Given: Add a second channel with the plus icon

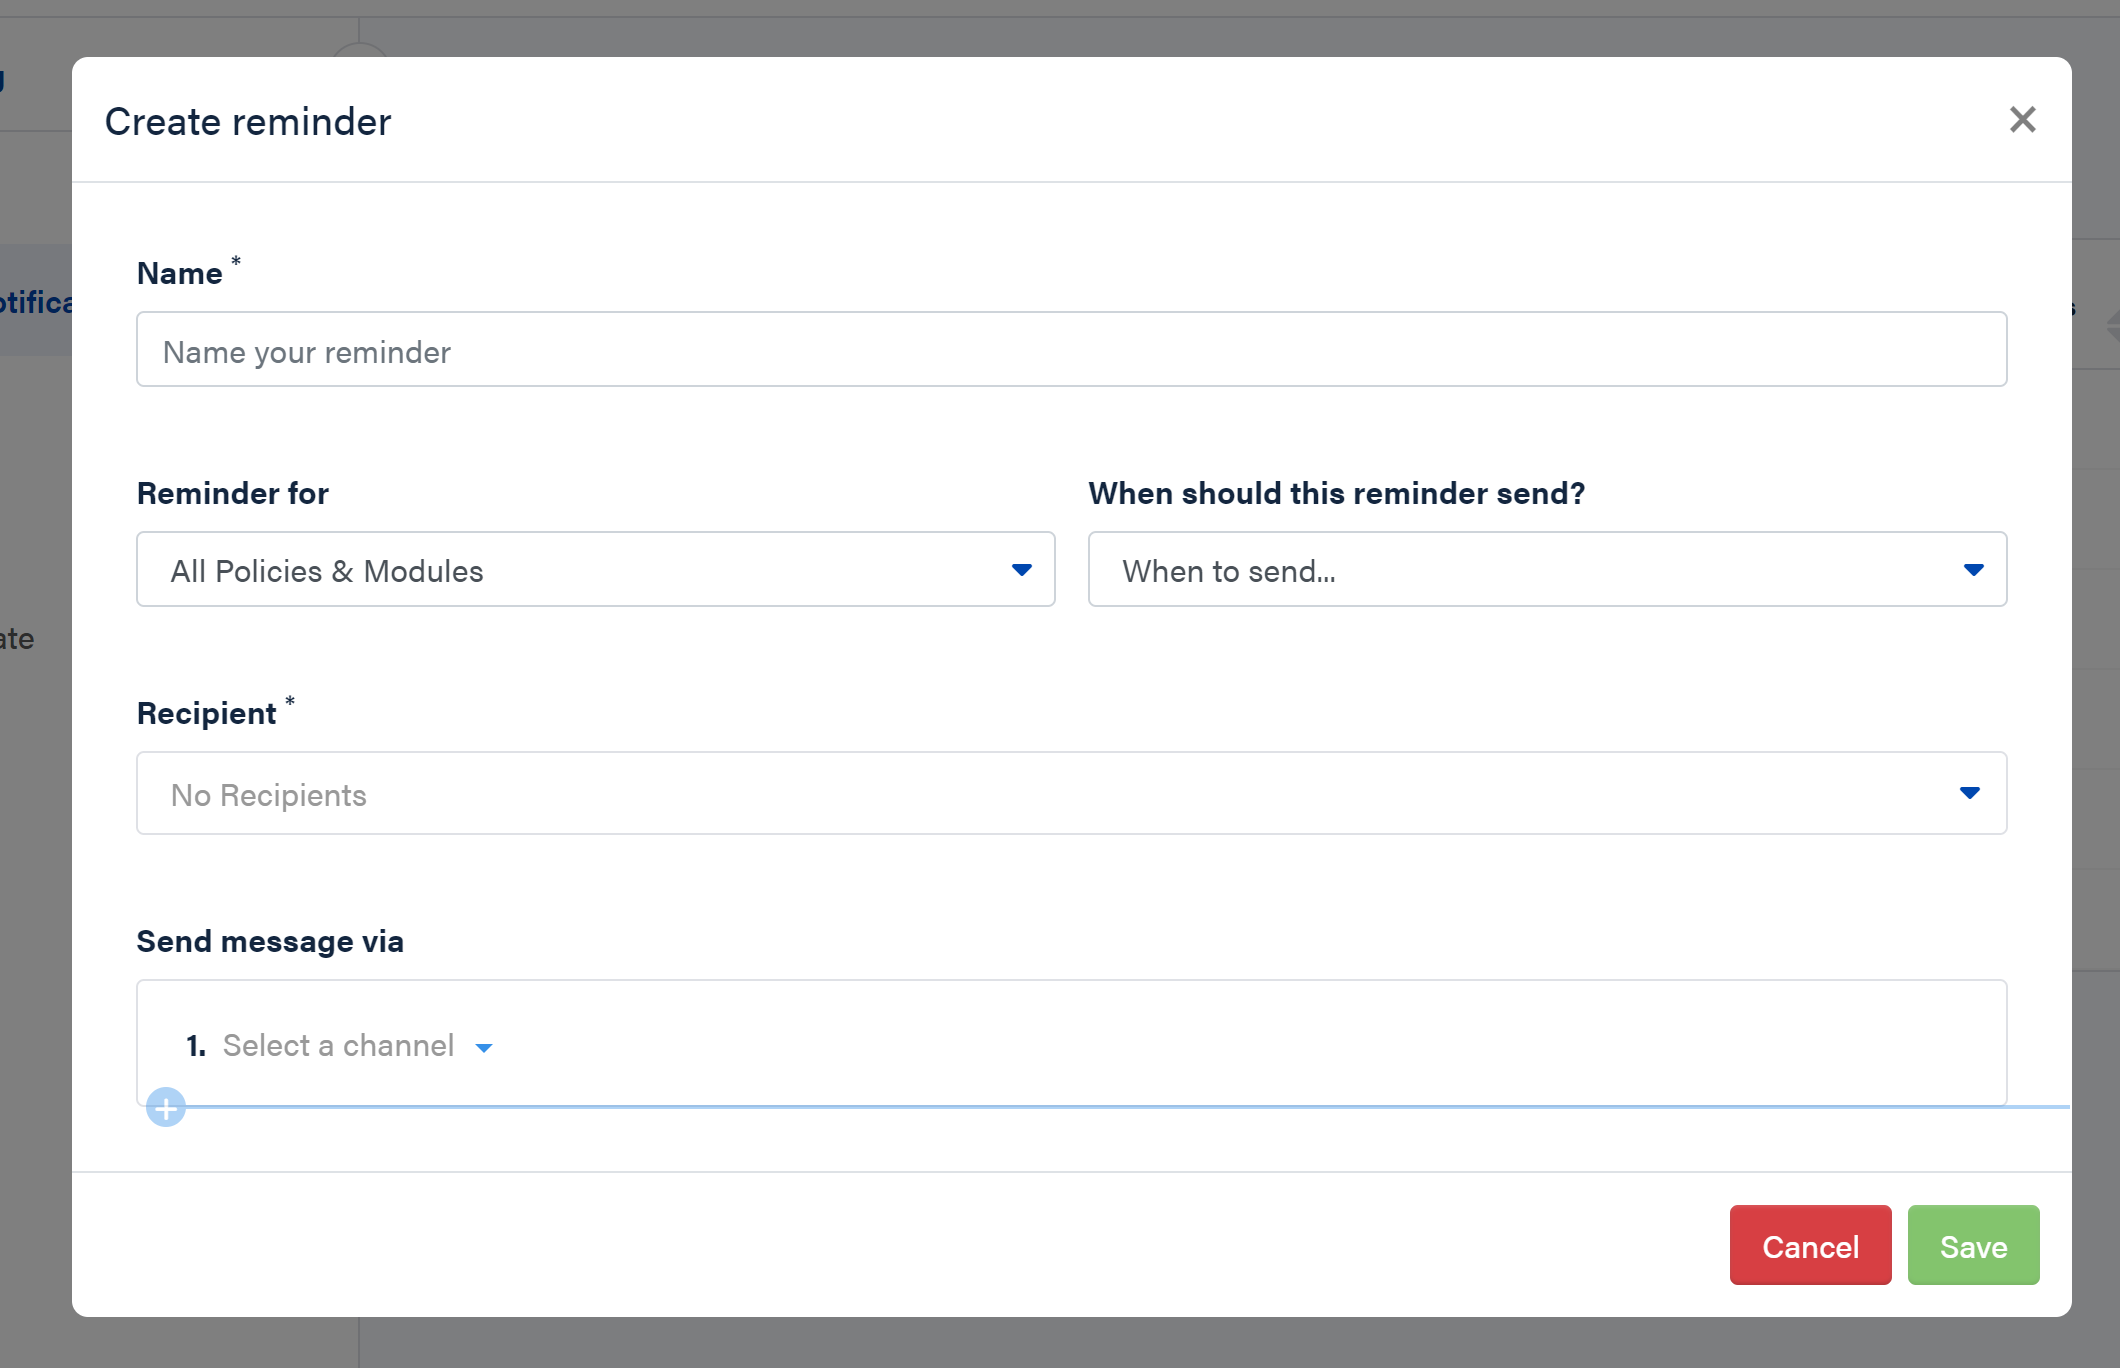Looking at the screenshot, I should (166, 1107).
